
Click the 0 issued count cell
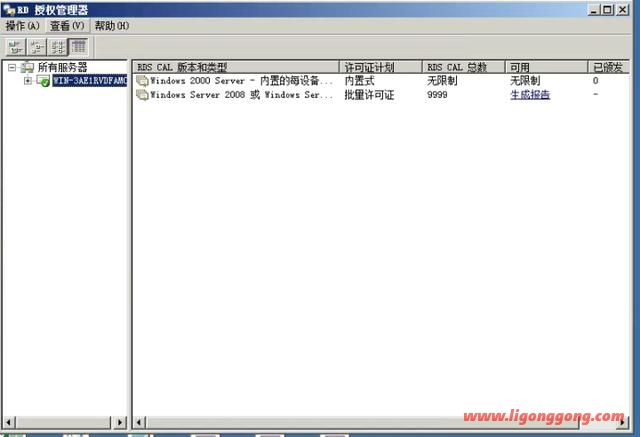pyautogui.click(x=596, y=80)
